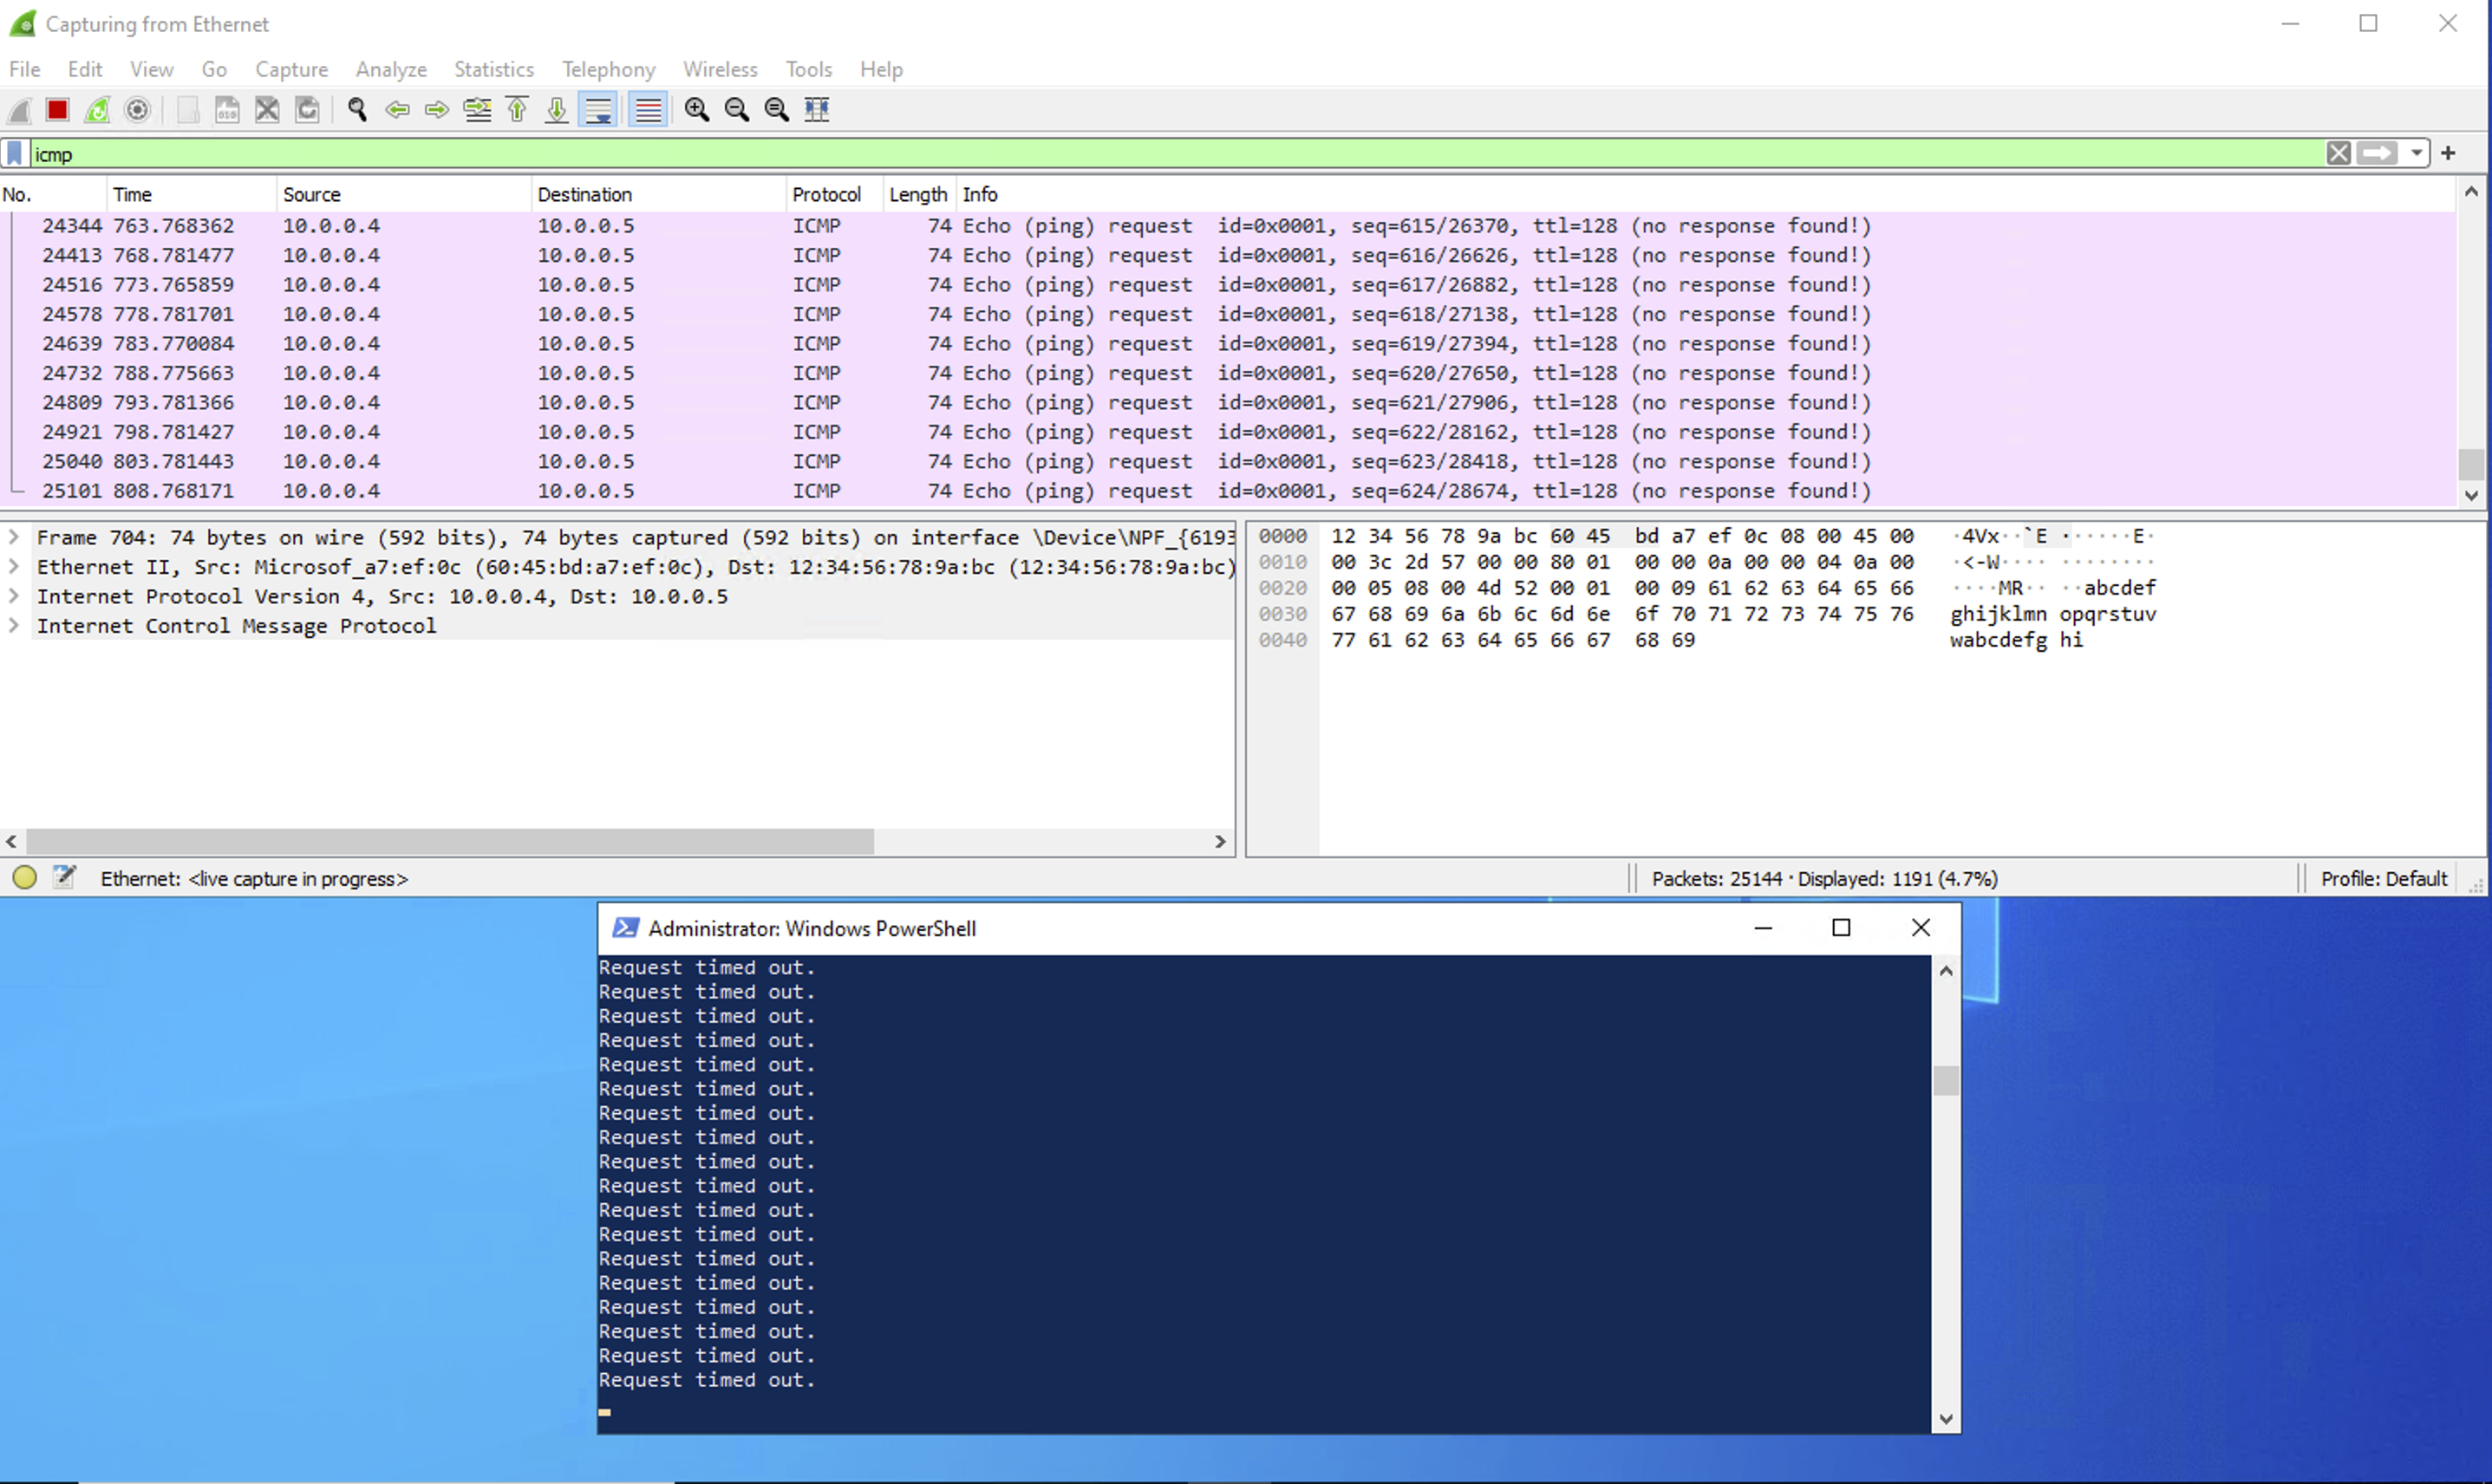Sort by Source column header
Viewport: 2492px width, 1484px height.
pos(404,194)
